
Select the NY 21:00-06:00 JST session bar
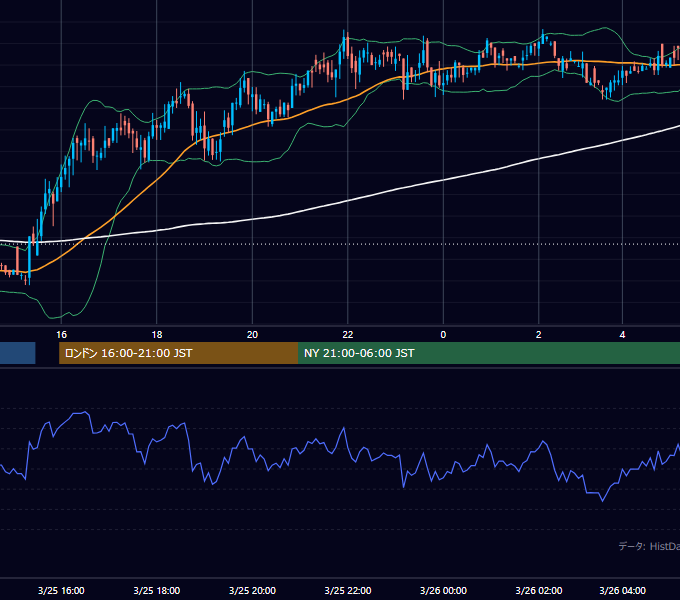pos(489,353)
